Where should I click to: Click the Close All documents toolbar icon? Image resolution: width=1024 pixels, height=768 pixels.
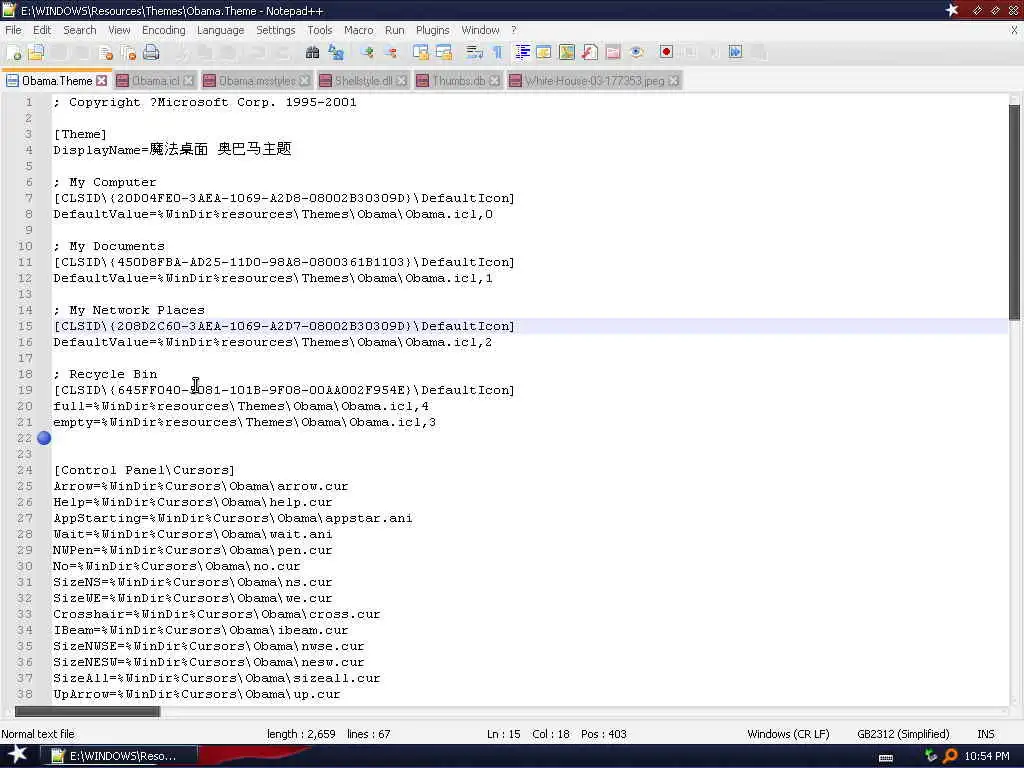129,53
